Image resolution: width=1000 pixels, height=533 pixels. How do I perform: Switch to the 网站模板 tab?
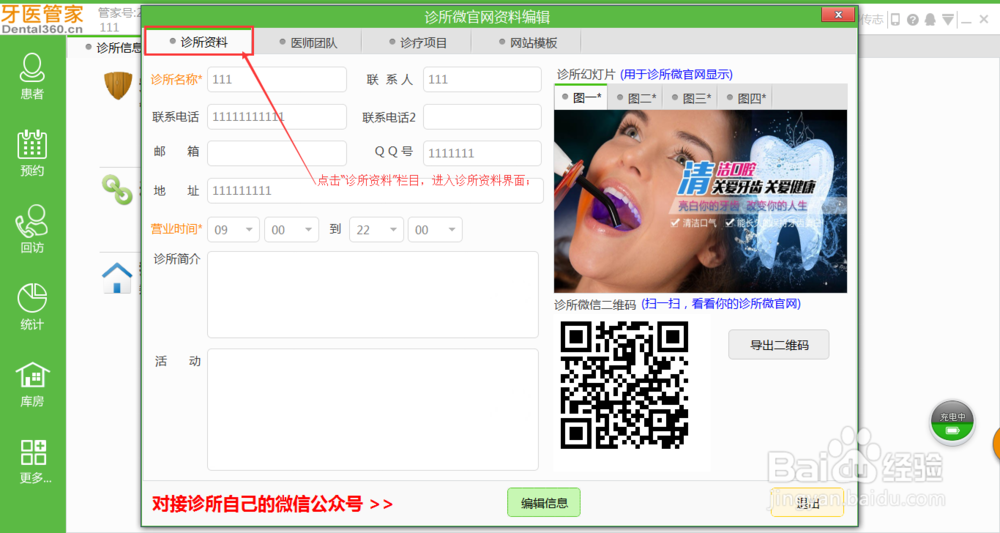[528, 43]
